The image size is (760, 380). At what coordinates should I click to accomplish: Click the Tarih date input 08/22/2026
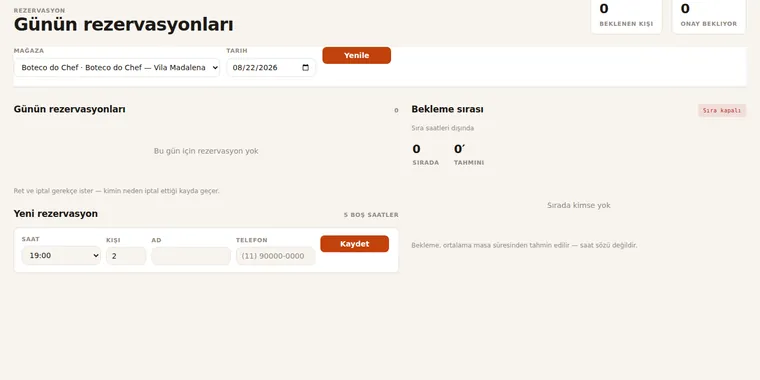[271, 67]
